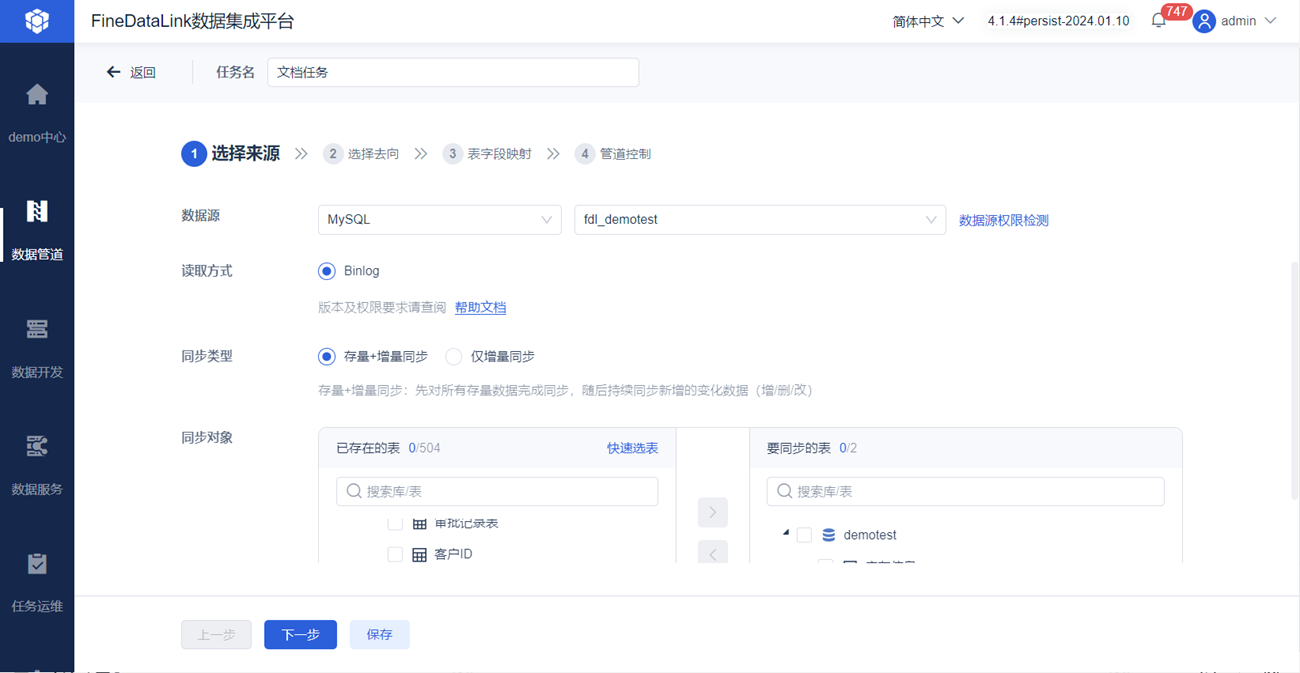Select 仅增量同步 sync type
The height and width of the screenshot is (673, 1300).
454,357
